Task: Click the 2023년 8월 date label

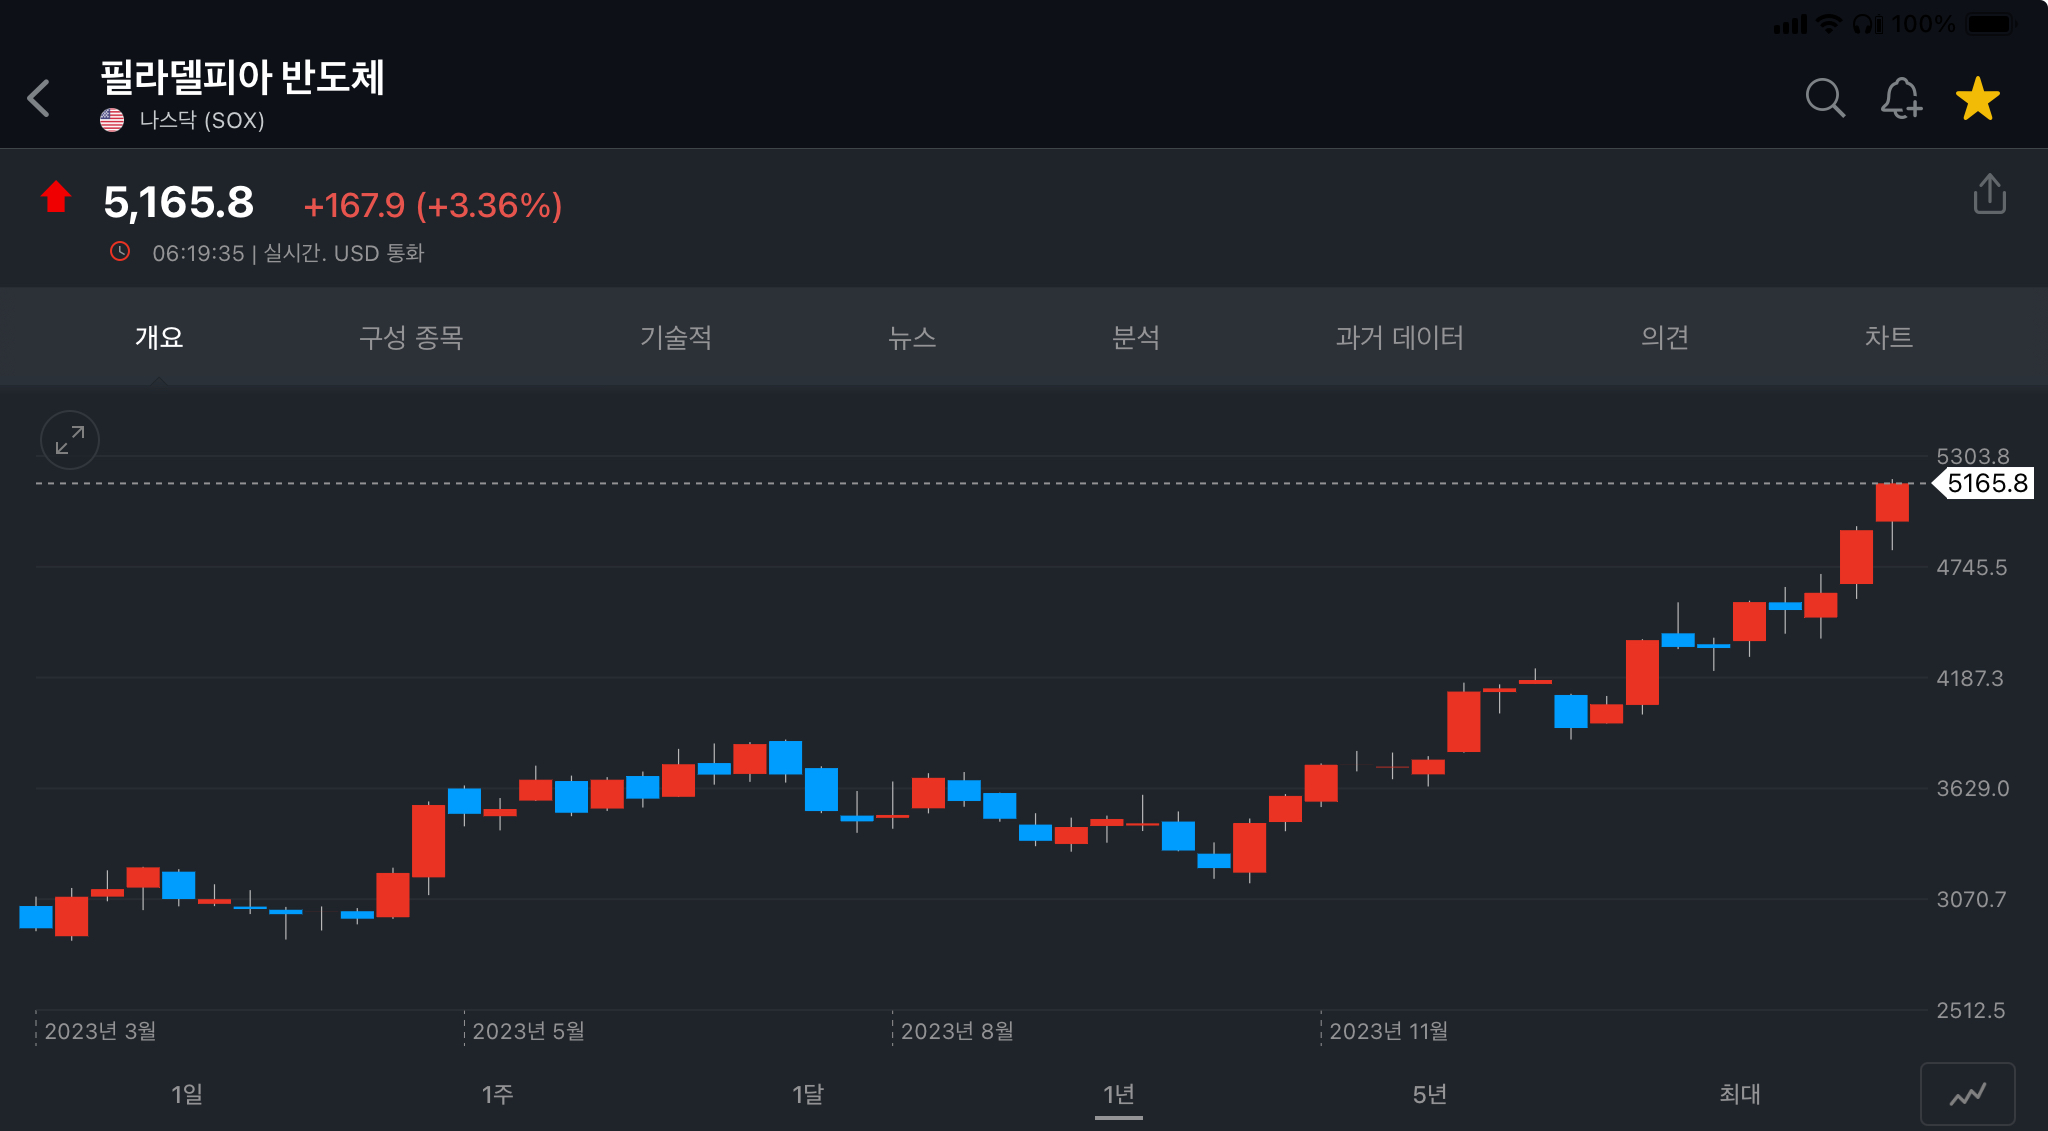Action: point(957,1031)
